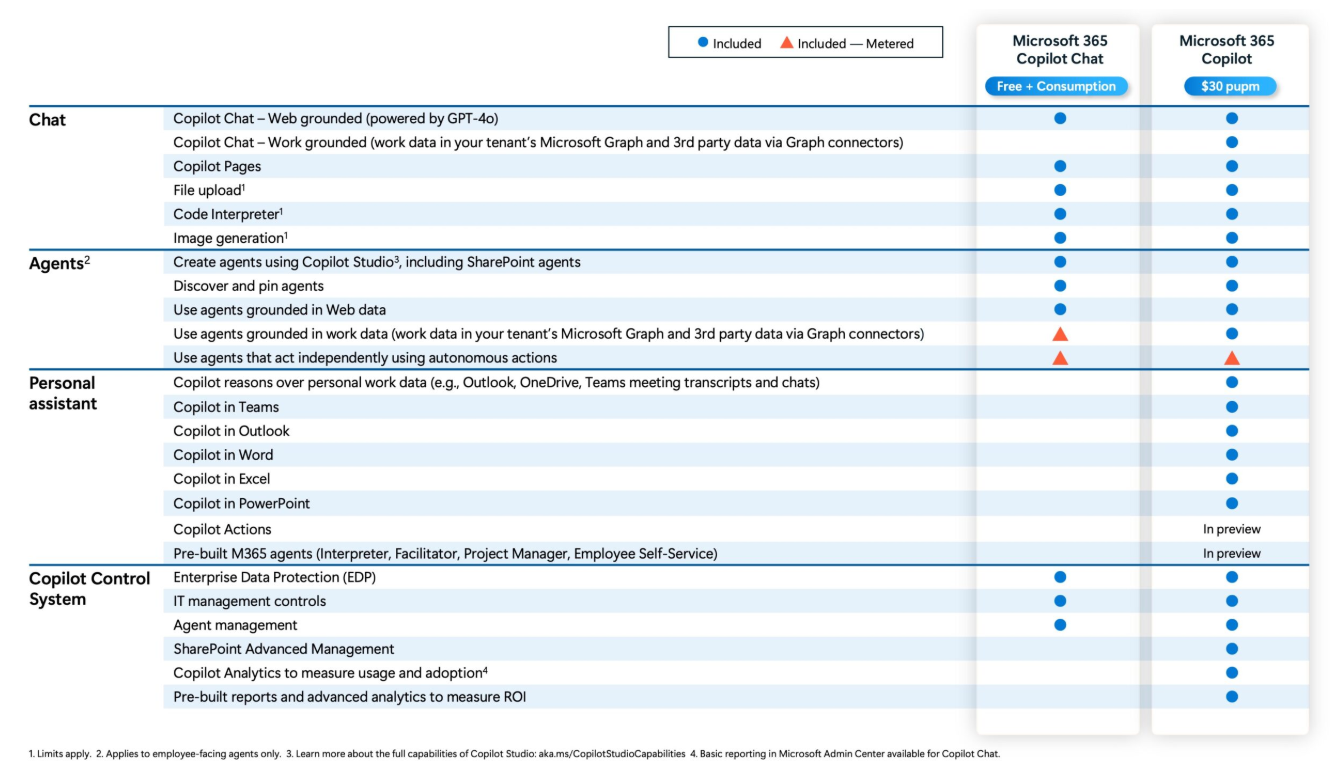Click 'Copilot Pages' feature row label
This screenshot has width=1343, height=763.
pos(217,166)
